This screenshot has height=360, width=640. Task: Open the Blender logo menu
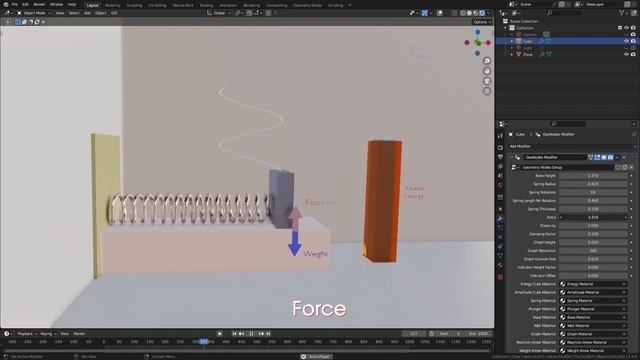tap(6, 4)
